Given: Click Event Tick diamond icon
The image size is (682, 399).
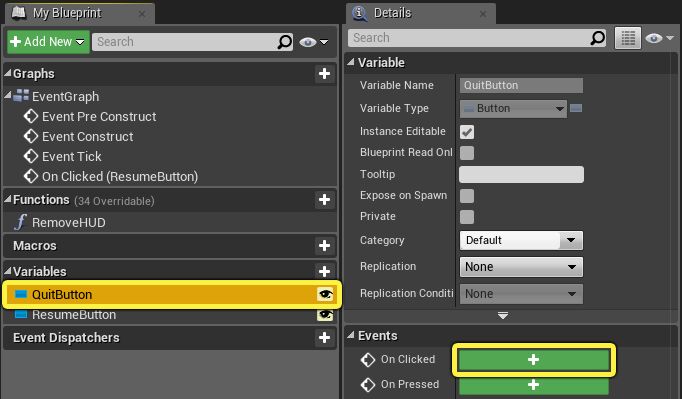Looking at the screenshot, I should click(31, 156).
